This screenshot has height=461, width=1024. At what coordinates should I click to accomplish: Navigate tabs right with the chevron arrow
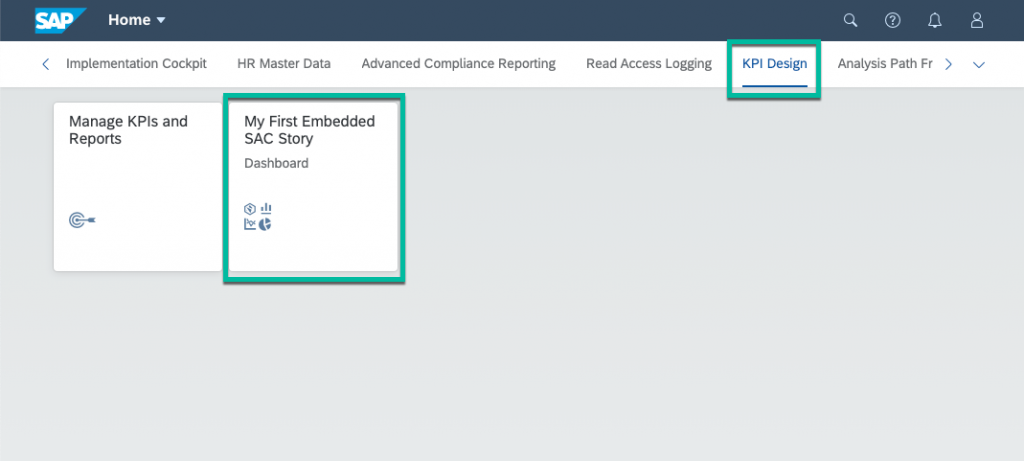[949, 64]
